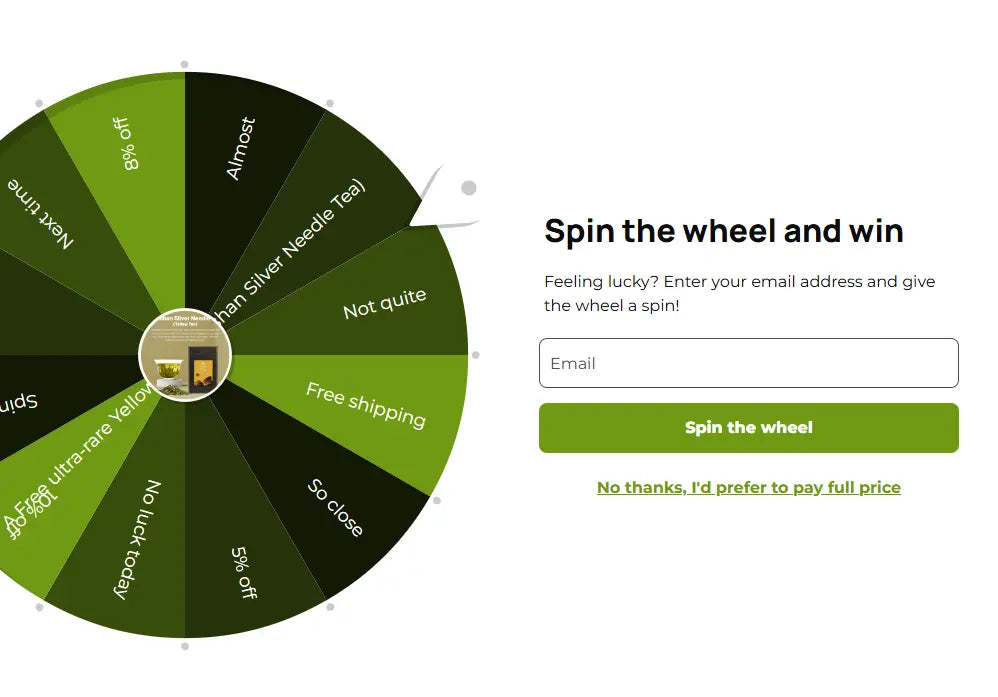This screenshot has height=697, width=998.
Task: Click the "Silver Needle Tea" prize segment
Action: (x=300, y=240)
